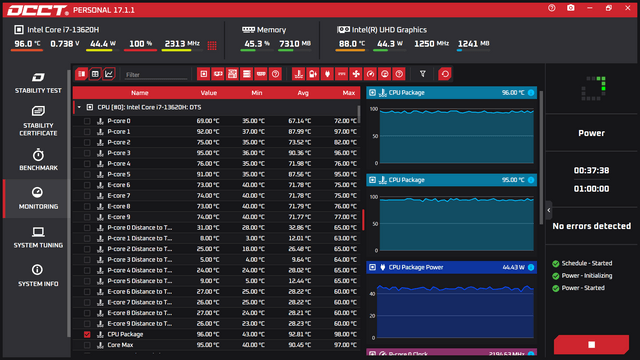Check the P-core 1 checkbox
Viewport: 640px width, 360px height.
pyautogui.click(x=87, y=131)
